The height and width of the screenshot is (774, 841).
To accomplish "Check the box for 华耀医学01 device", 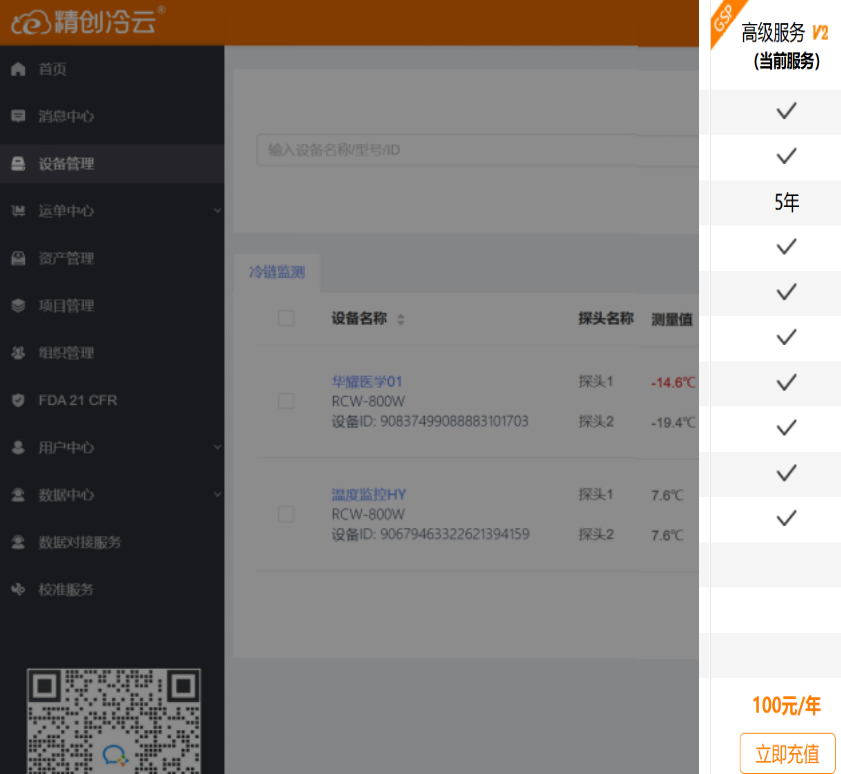I will coord(286,401).
